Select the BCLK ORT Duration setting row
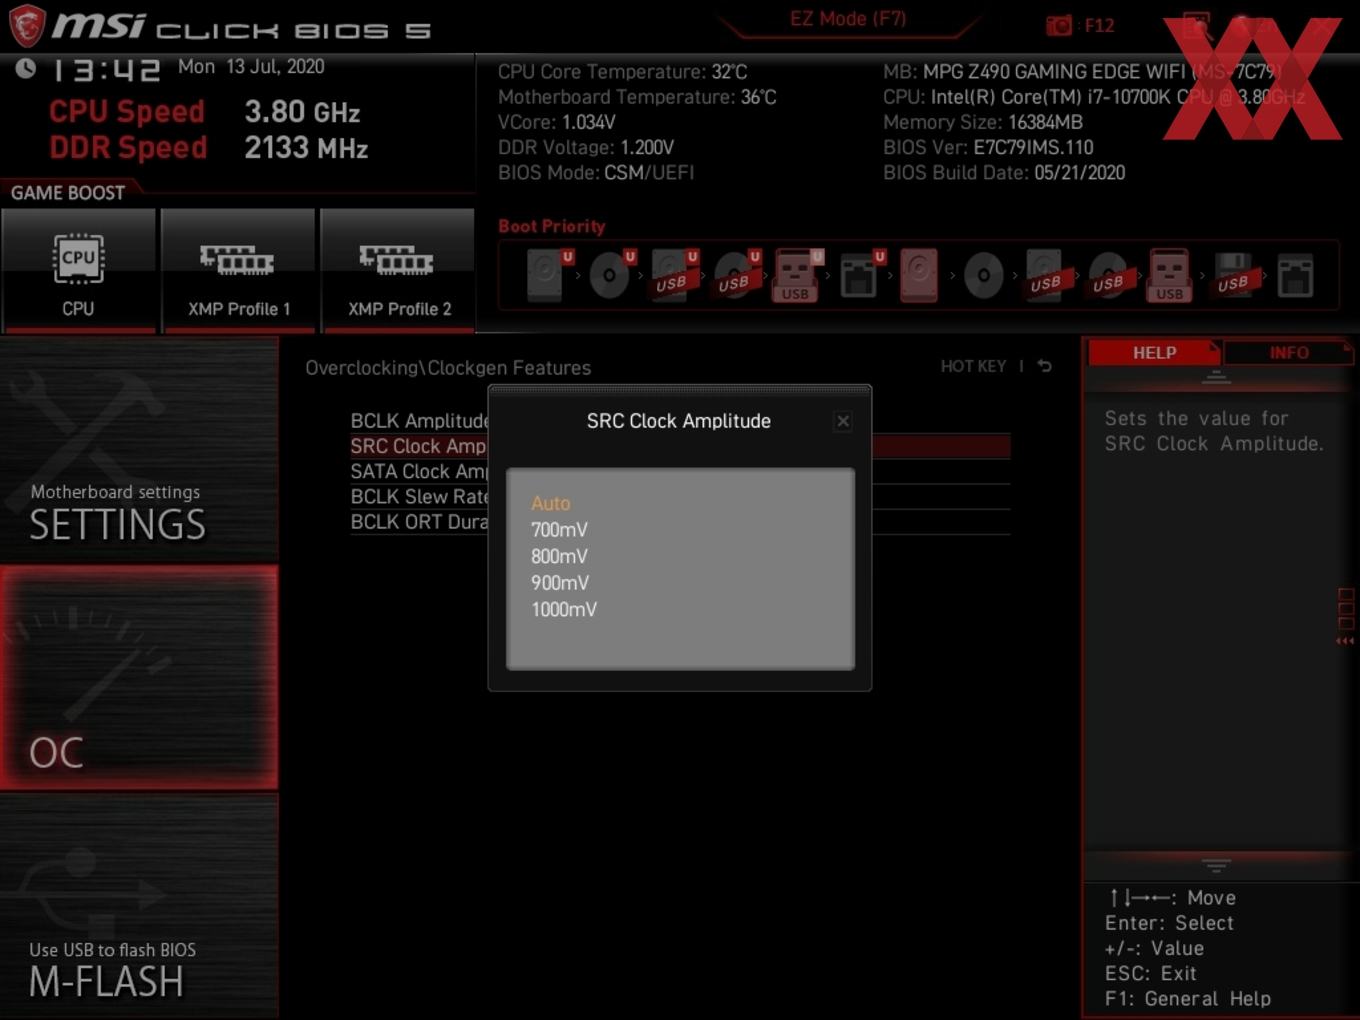The height and width of the screenshot is (1020, 1360). tap(680, 522)
